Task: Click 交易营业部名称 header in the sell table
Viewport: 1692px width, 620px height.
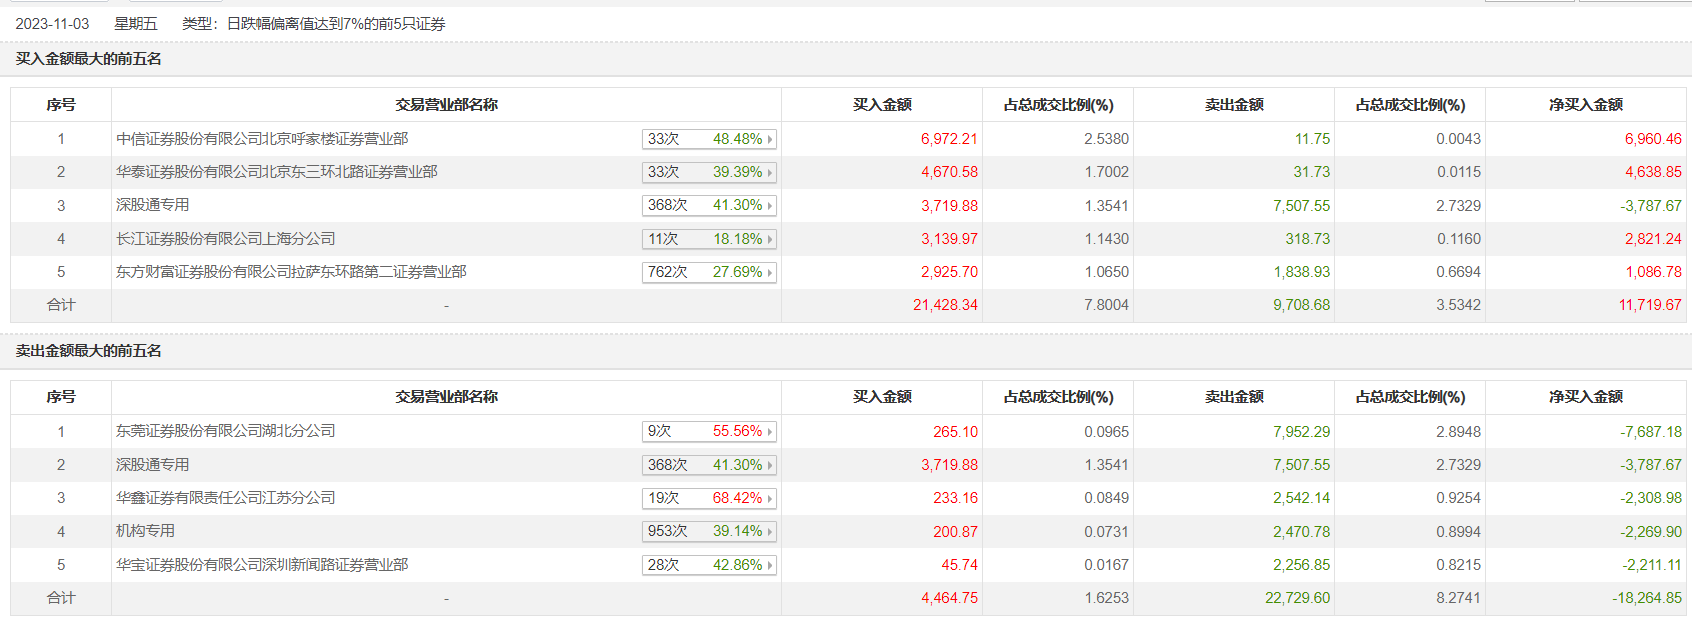Action: tap(446, 397)
